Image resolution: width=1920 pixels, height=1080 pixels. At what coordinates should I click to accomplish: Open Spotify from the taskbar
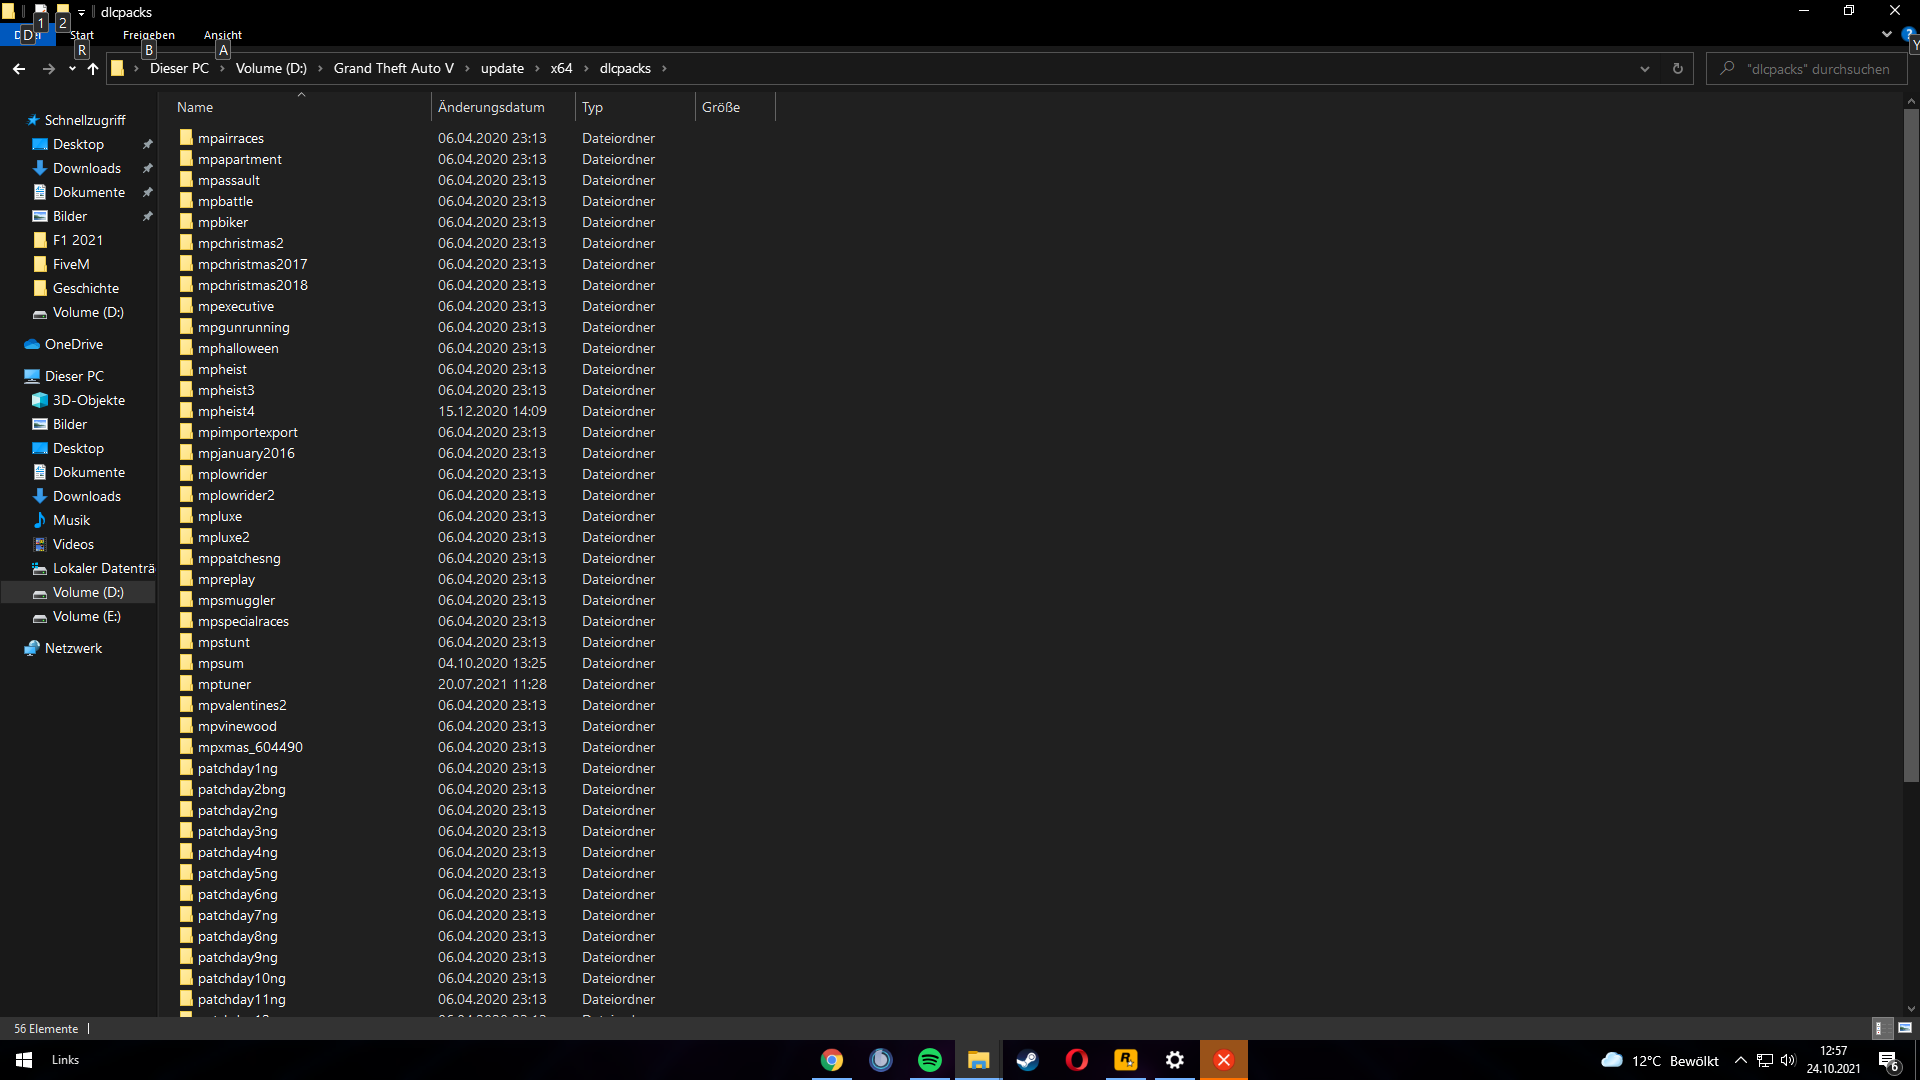click(x=929, y=1060)
